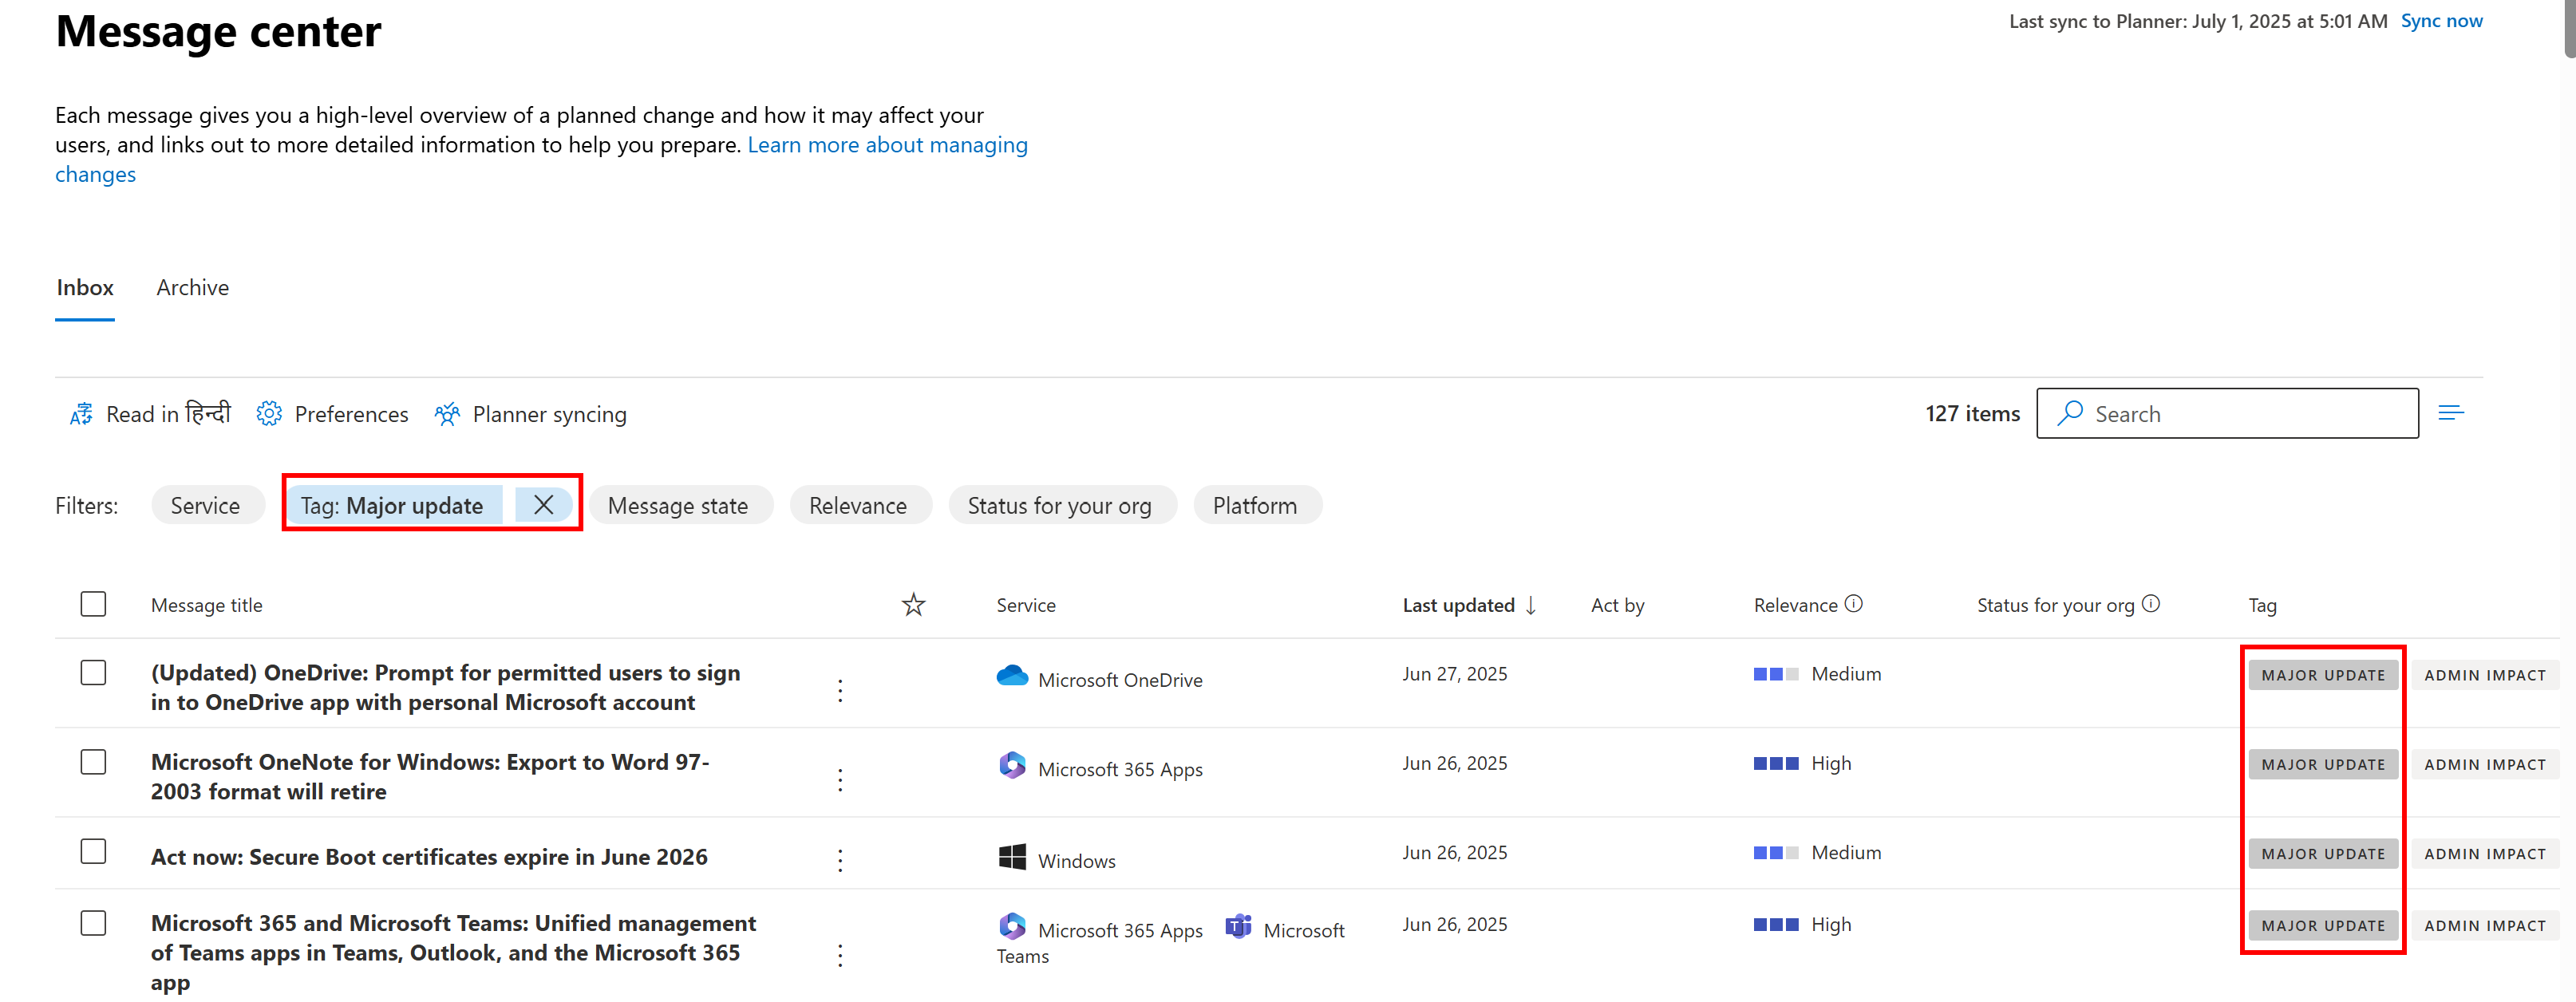This screenshot has height=1002, width=2576.
Task: Click the Medium relevance bars in the Secure Boot row
Action: [x=1776, y=853]
